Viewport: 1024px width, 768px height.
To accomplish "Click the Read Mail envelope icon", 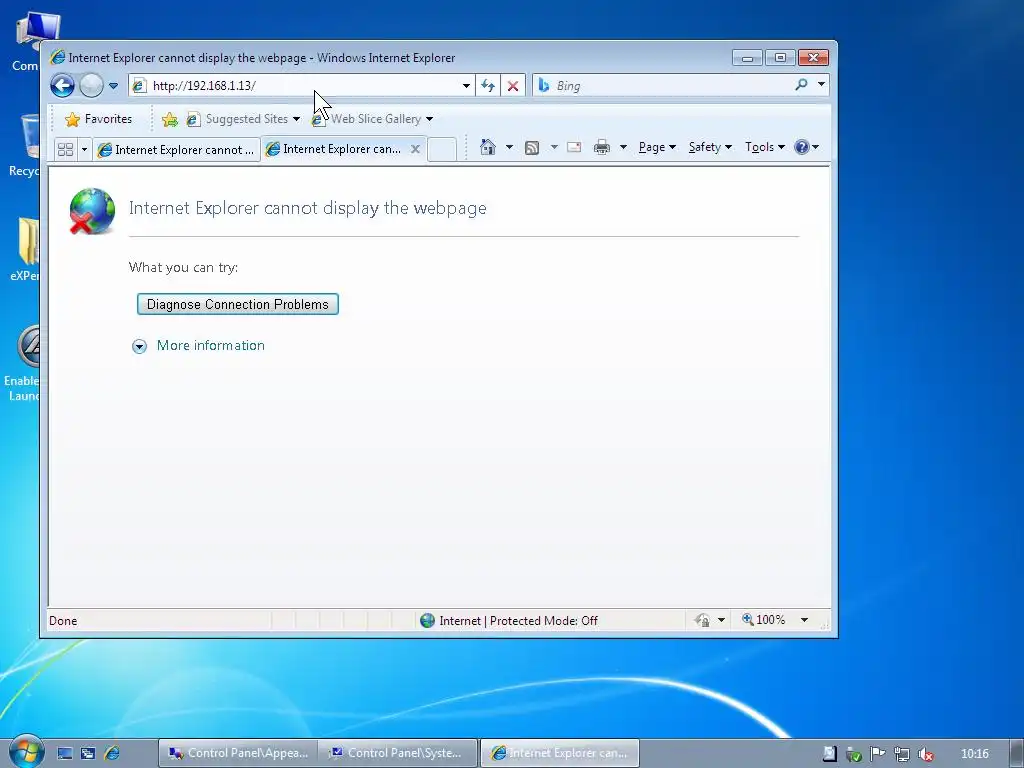I will (574, 147).
